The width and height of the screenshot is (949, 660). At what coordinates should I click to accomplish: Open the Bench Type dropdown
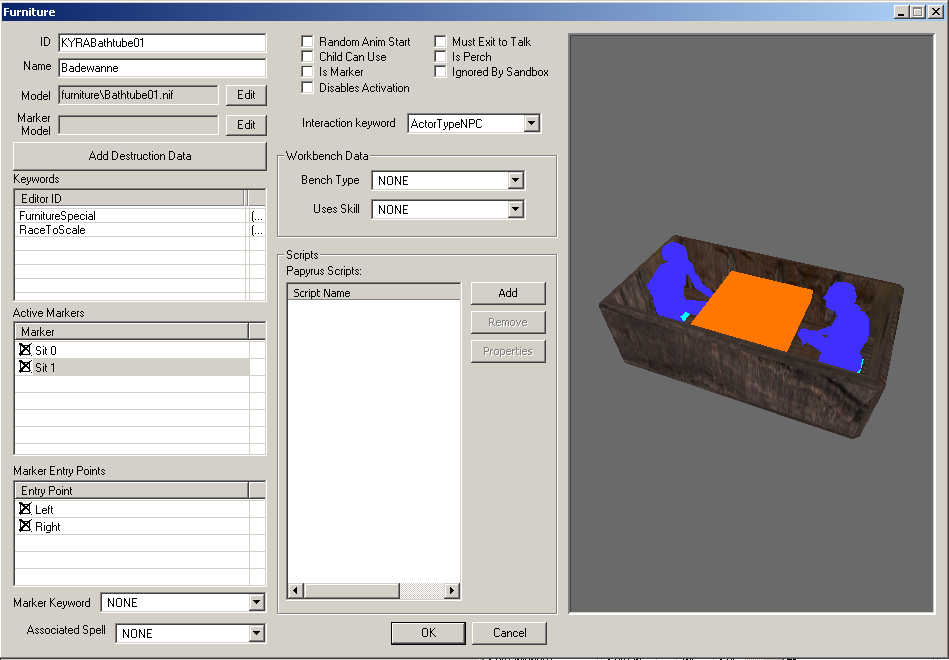click(515, 180)
